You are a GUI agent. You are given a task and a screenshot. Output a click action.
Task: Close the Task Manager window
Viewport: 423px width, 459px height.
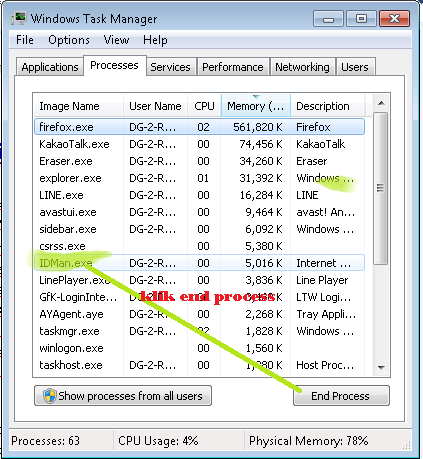coord(395,19)
